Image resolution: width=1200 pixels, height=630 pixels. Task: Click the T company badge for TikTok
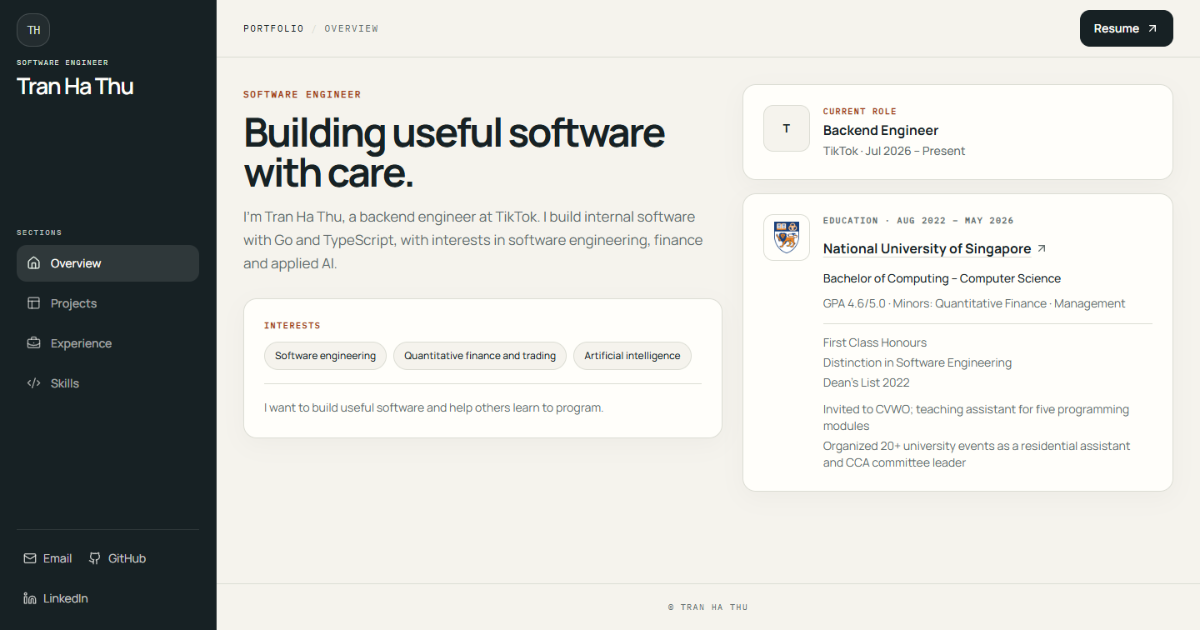pyautogui.click(x=786, y=128)
